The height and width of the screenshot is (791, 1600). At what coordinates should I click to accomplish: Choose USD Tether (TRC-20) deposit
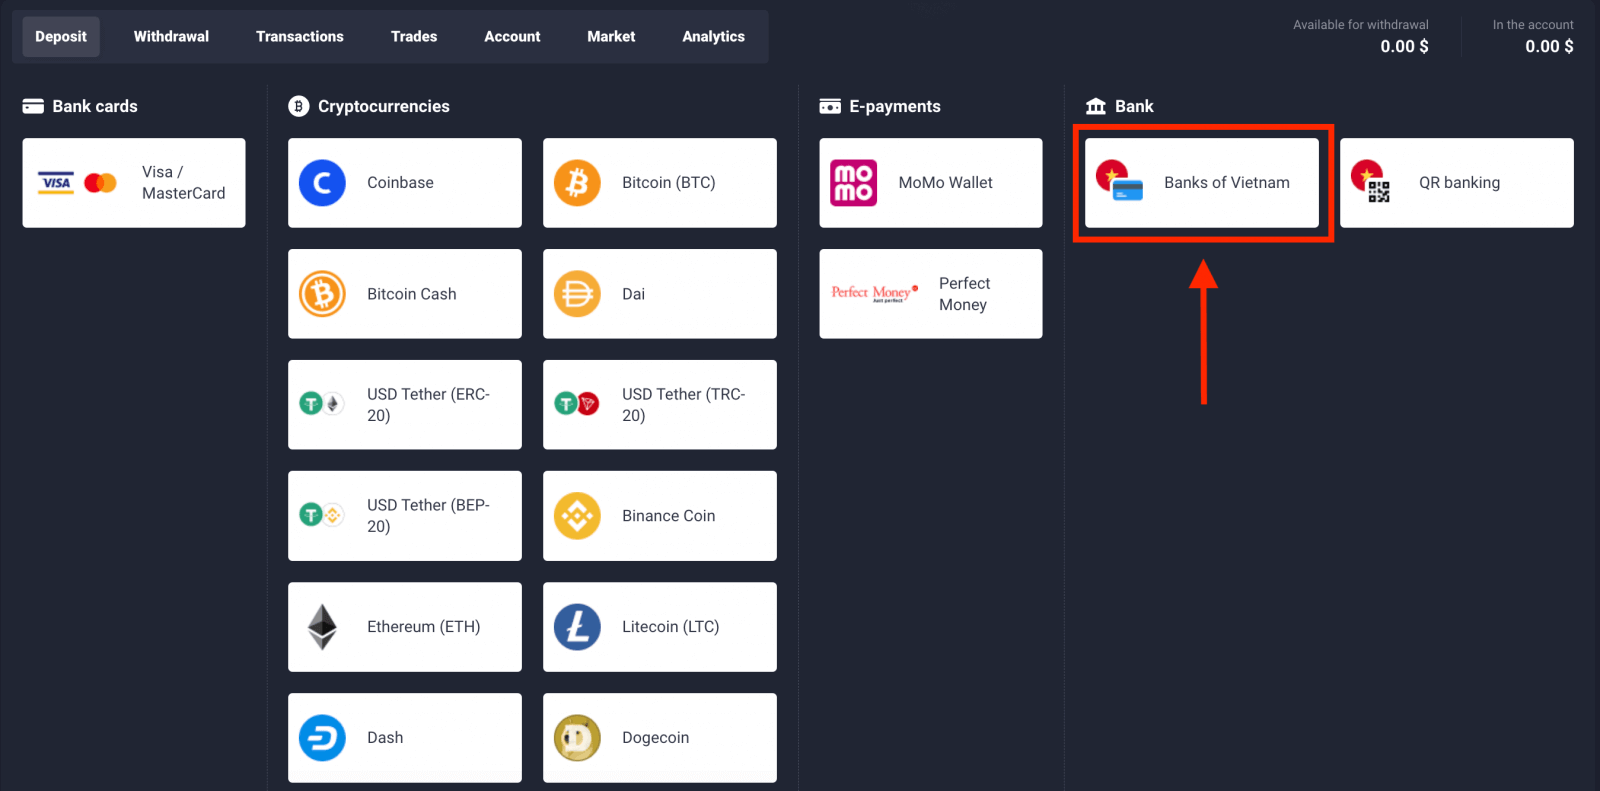(659, 405)
